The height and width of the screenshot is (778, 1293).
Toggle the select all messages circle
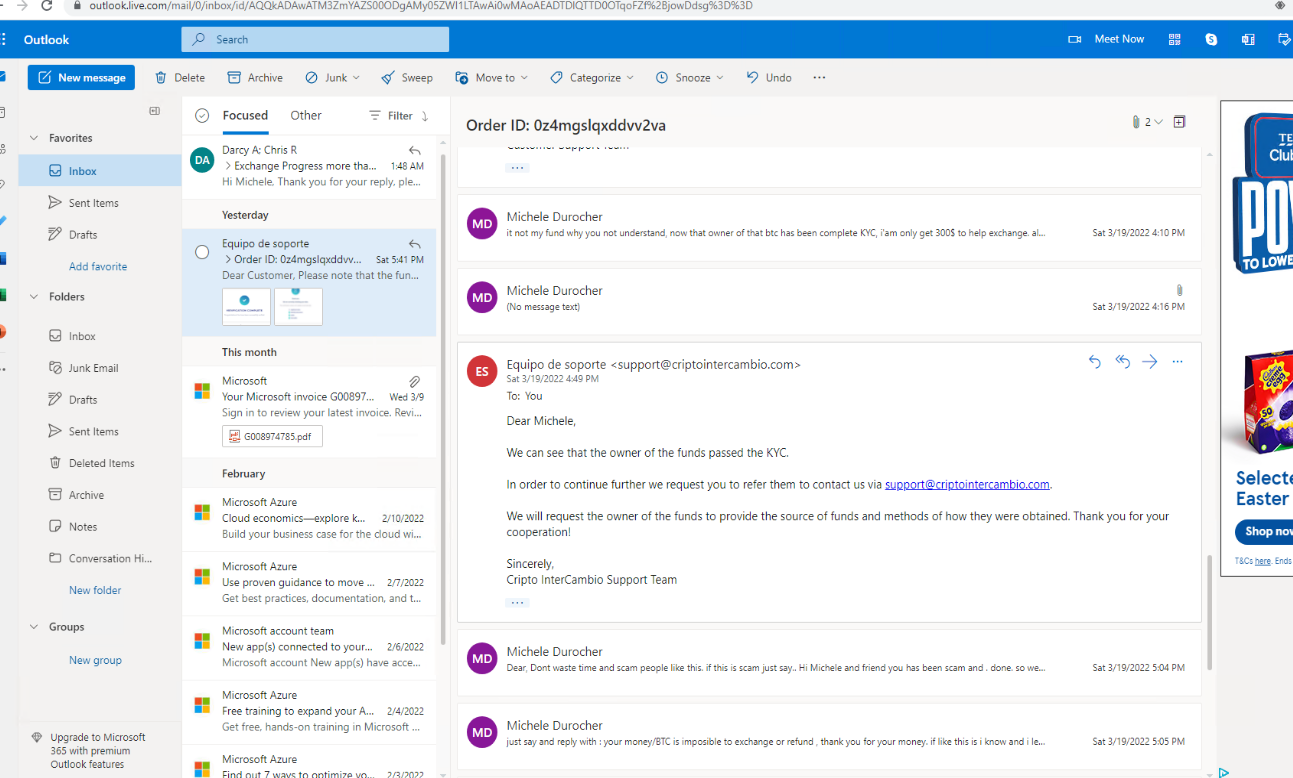pos(202,116)
